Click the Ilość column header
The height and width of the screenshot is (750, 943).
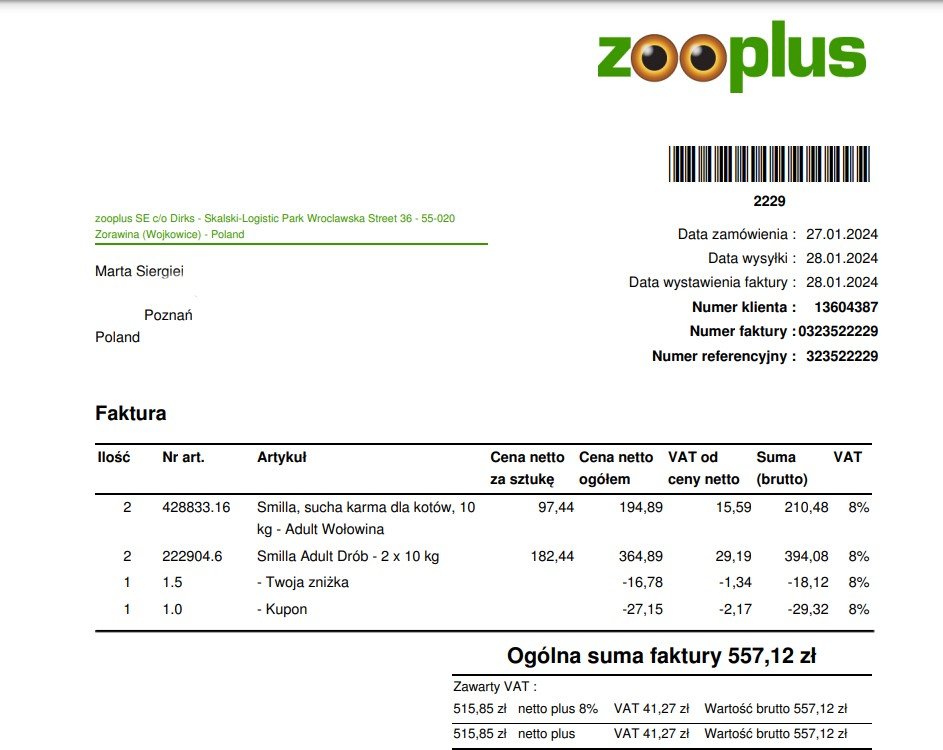coord(114,457)
